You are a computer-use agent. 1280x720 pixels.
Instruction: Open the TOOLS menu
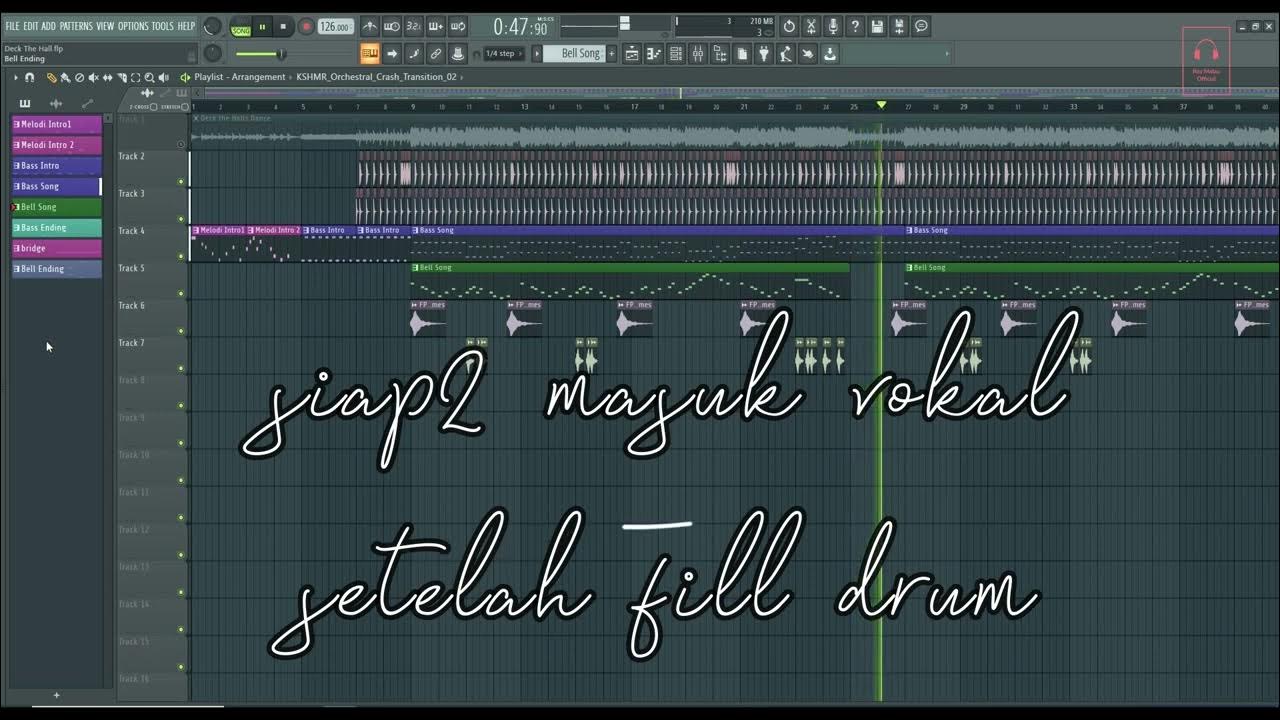click(x=163, y=26)
